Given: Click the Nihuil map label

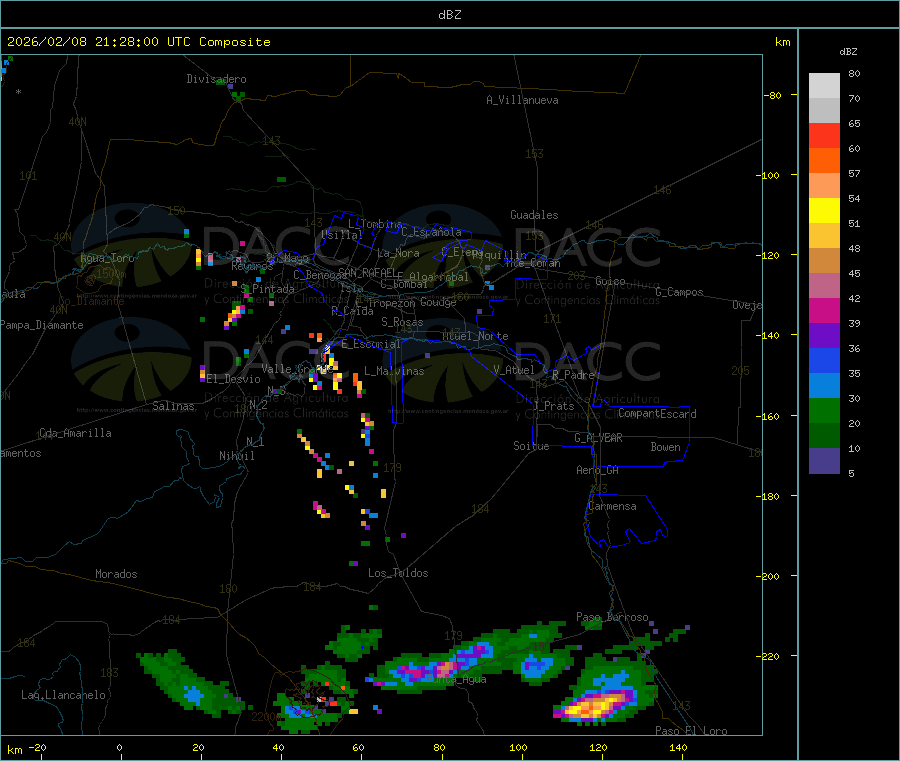Looking at the screenshot, I should pos(236,456).
